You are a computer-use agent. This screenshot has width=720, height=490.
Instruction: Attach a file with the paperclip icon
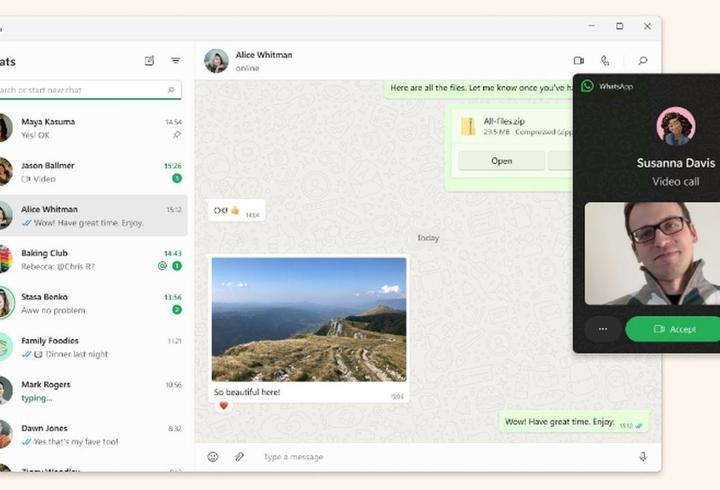coord(239,456)
